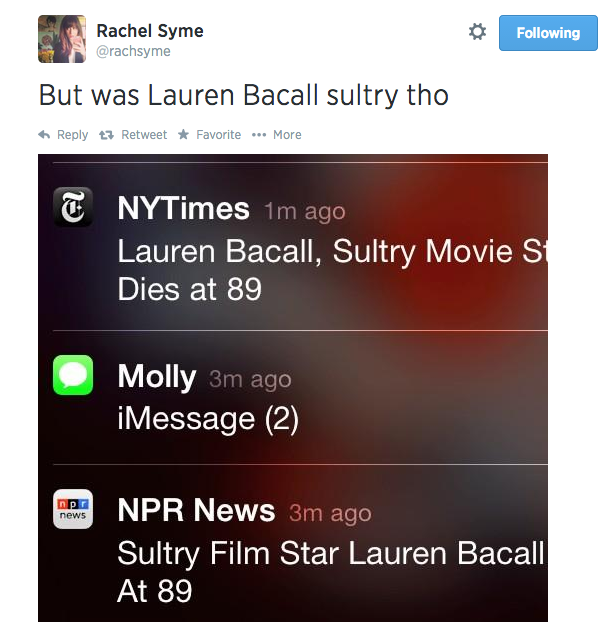Click the NYTimes notification title
611x622 pixels.
(x=183, y=208)
